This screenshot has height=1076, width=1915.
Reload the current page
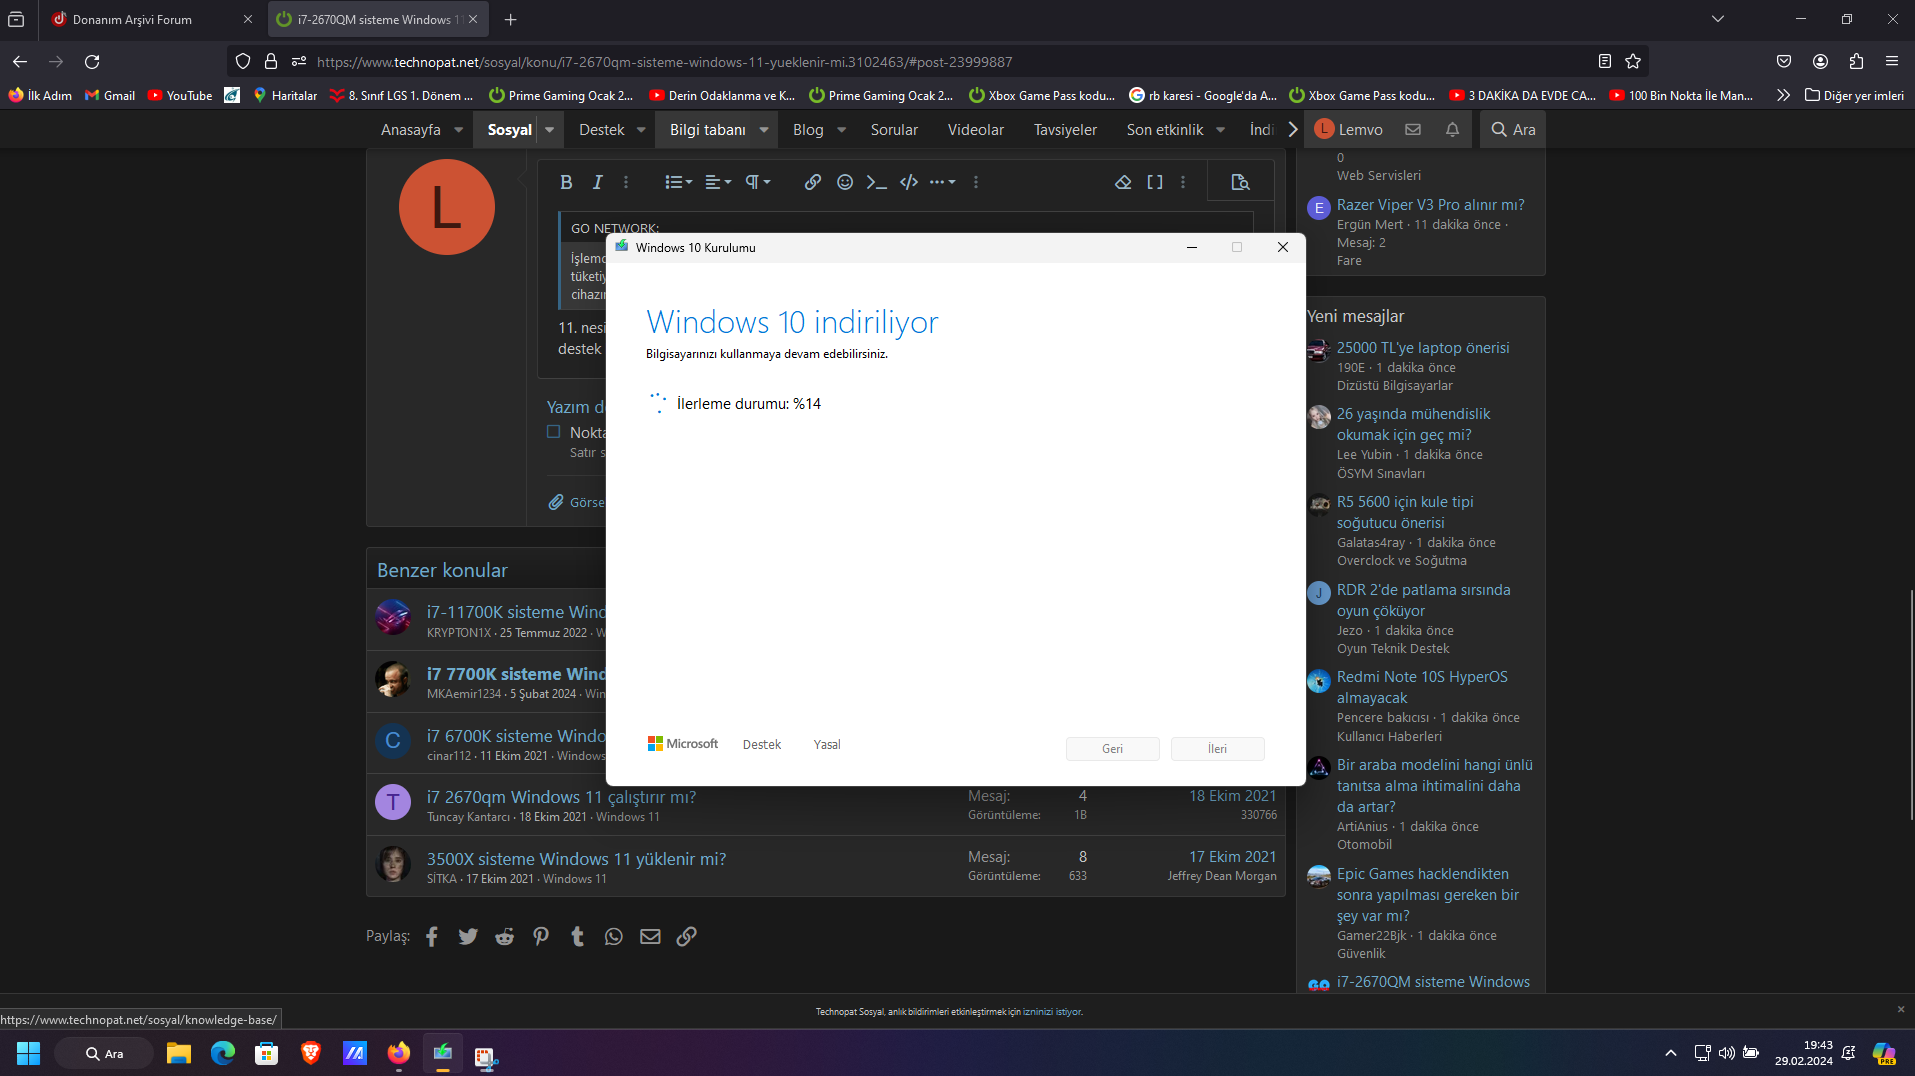pyautogui.click(x=92, y=61)
